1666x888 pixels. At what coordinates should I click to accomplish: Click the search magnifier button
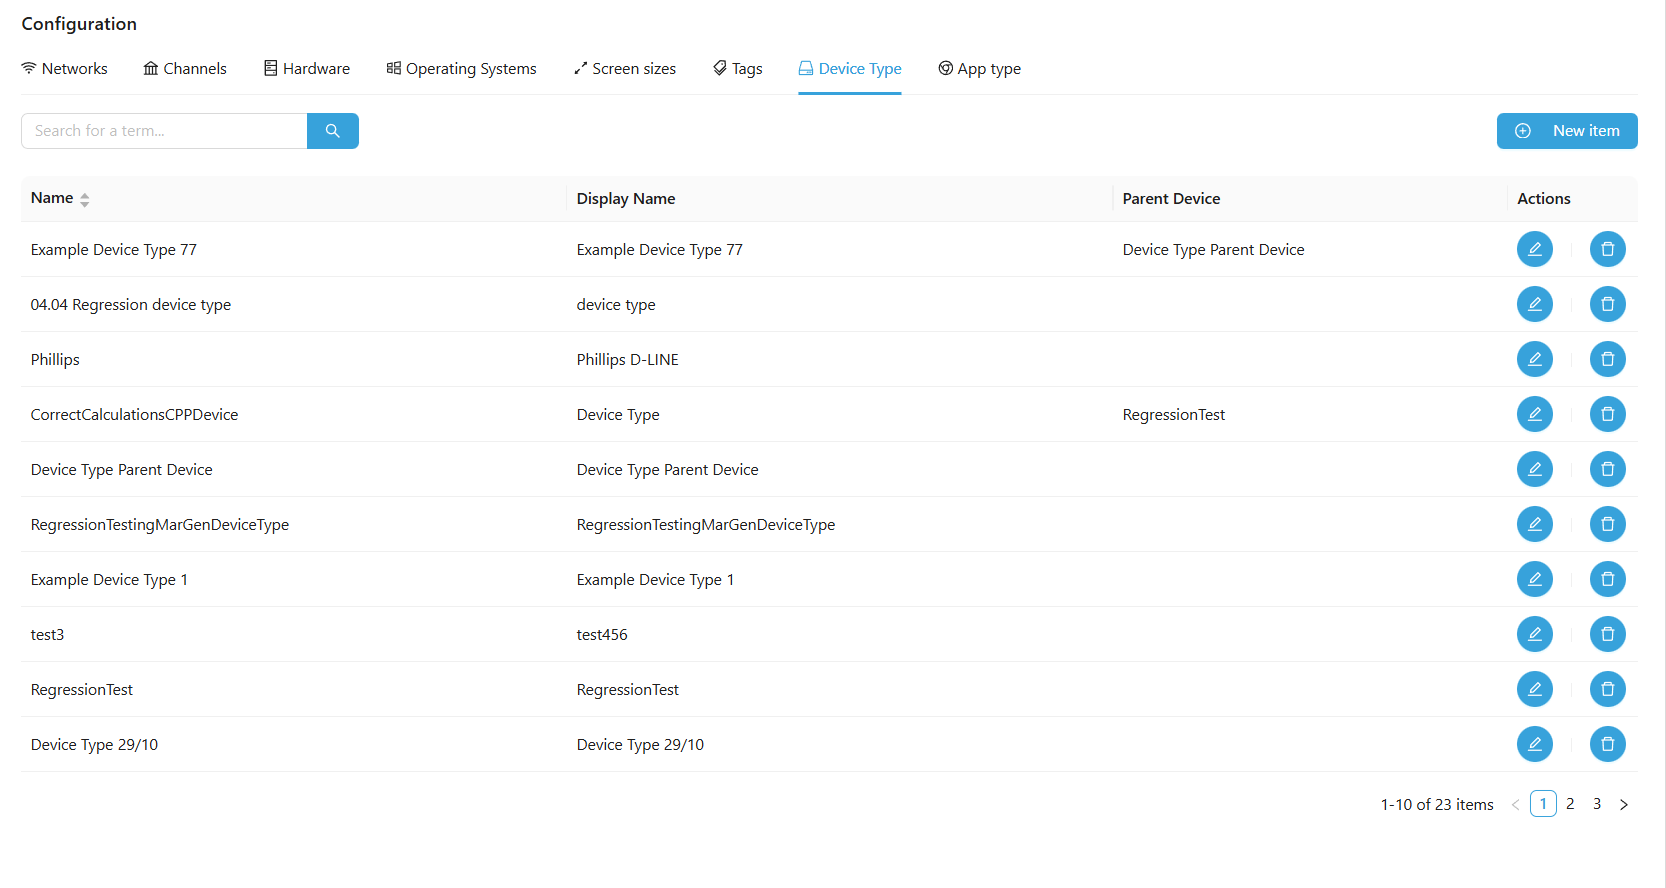pyautogui.click(x=332, y=131)
